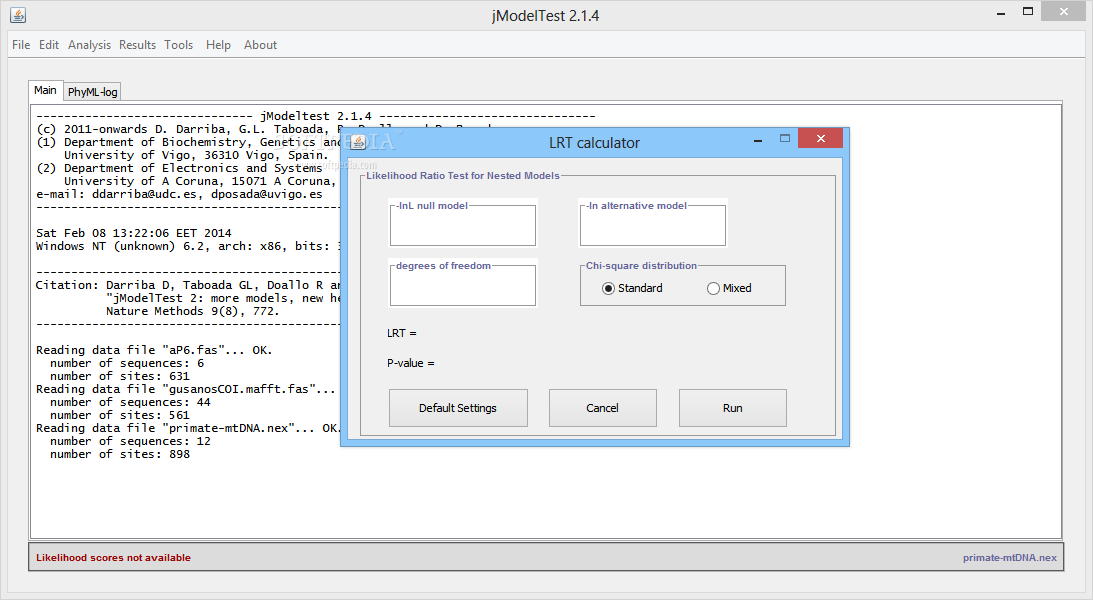Open the Tools menu

pyautogui.click(x=178, y=45)
